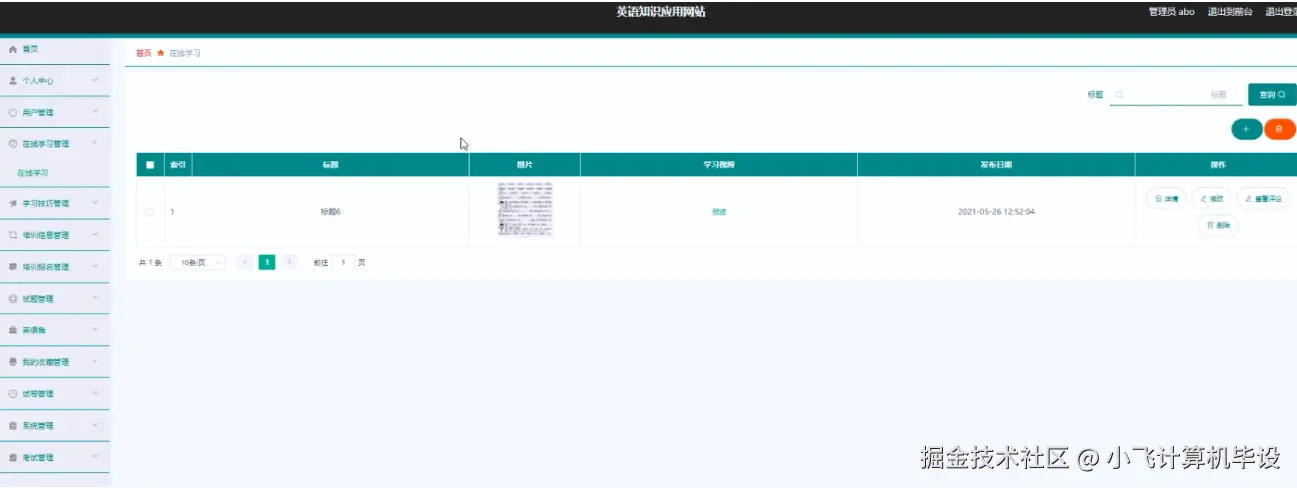Click the magnifier icon inside the 标题 search field
The width and height of the screenshot is (1297, 488).
1120,95
